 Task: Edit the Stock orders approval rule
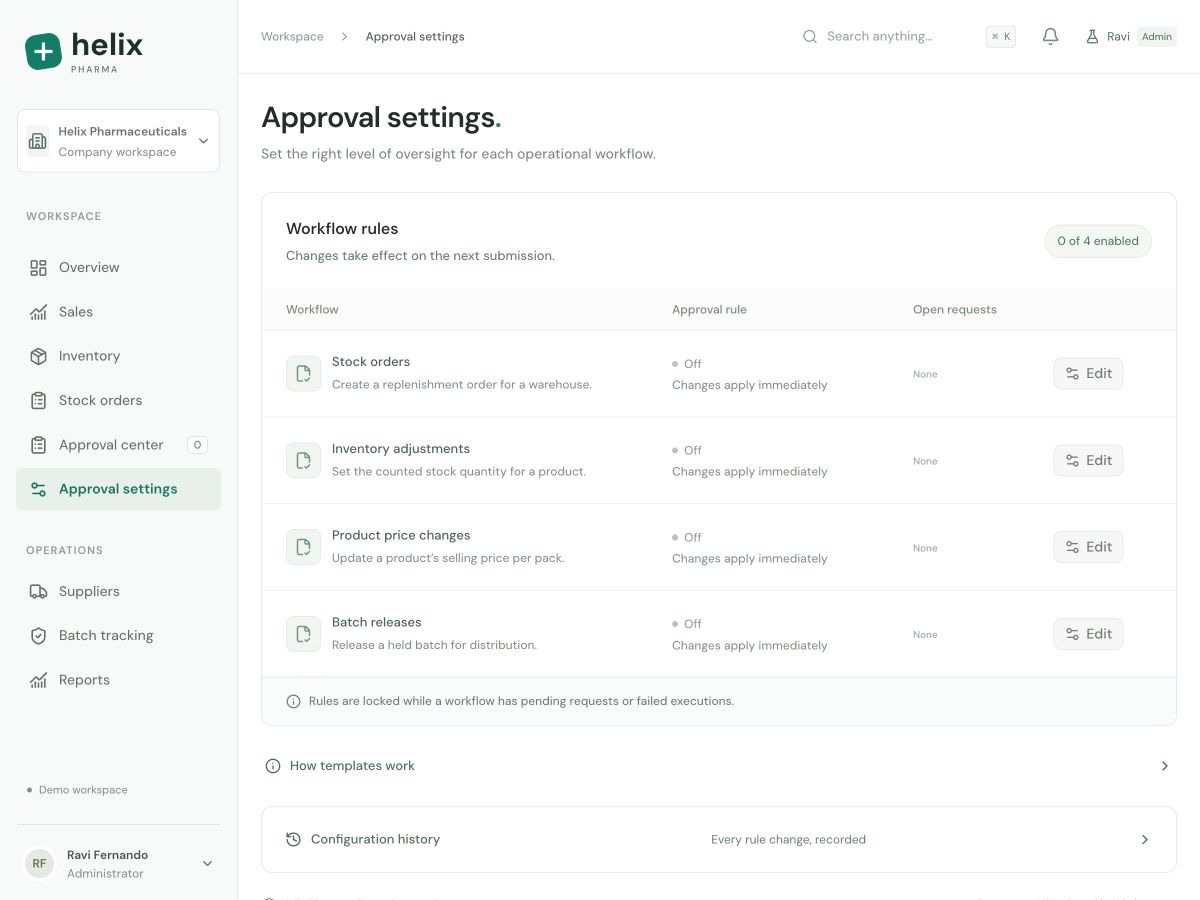pyautogui.click(x=1088, y=374)
